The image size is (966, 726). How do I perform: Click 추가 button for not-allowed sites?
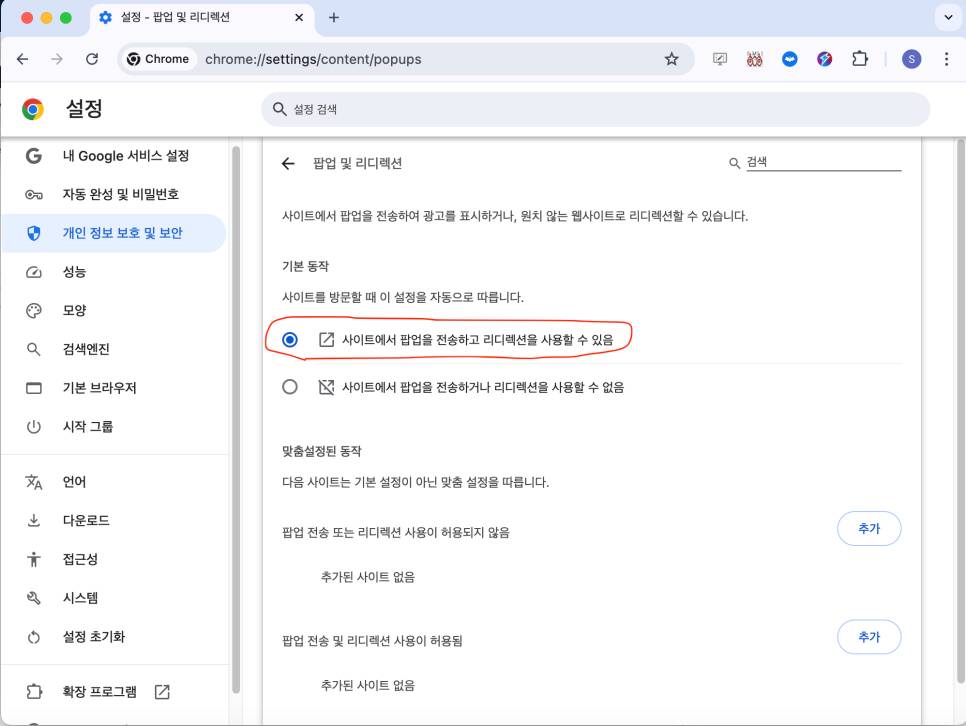pos(868,529)
